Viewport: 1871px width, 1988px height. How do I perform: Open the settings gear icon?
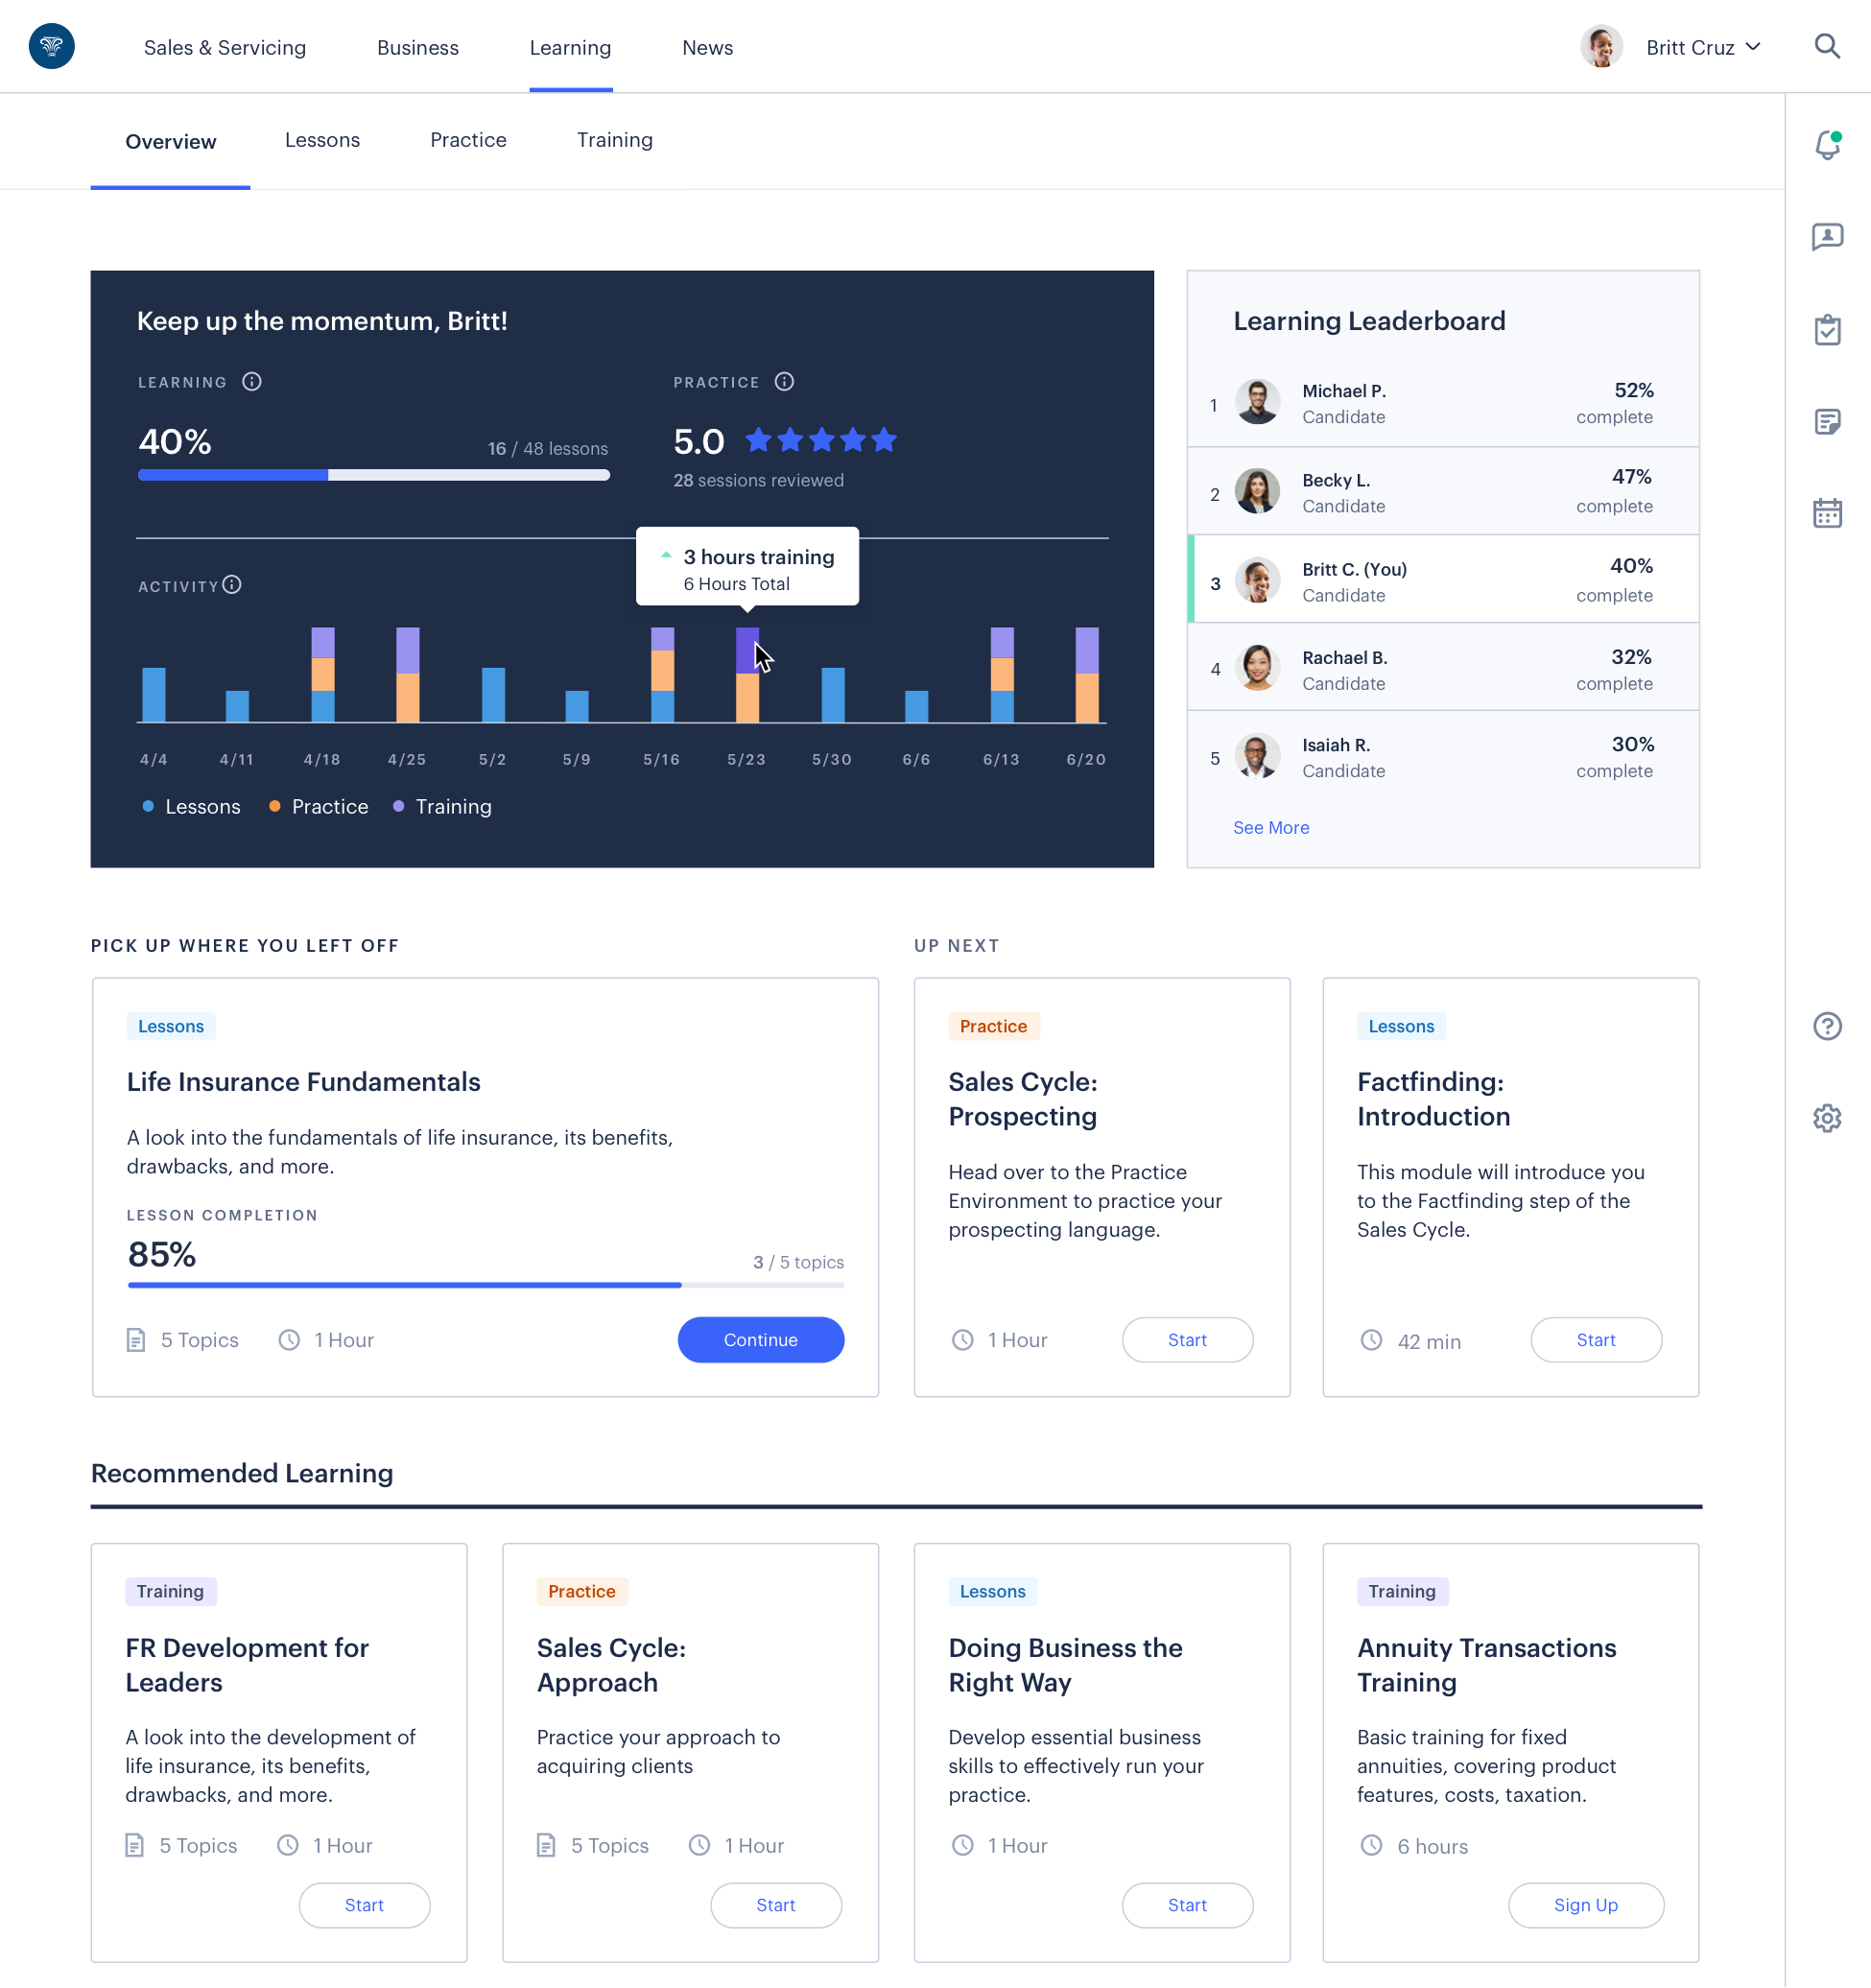click(1826, 1118)
